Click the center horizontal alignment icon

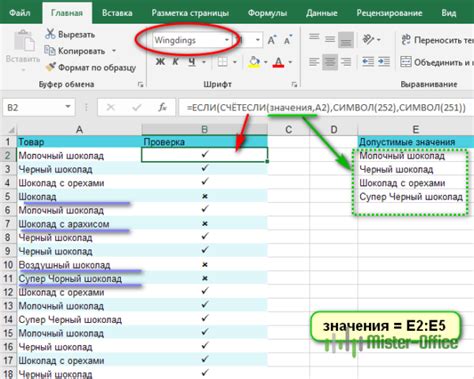point(330,62)
